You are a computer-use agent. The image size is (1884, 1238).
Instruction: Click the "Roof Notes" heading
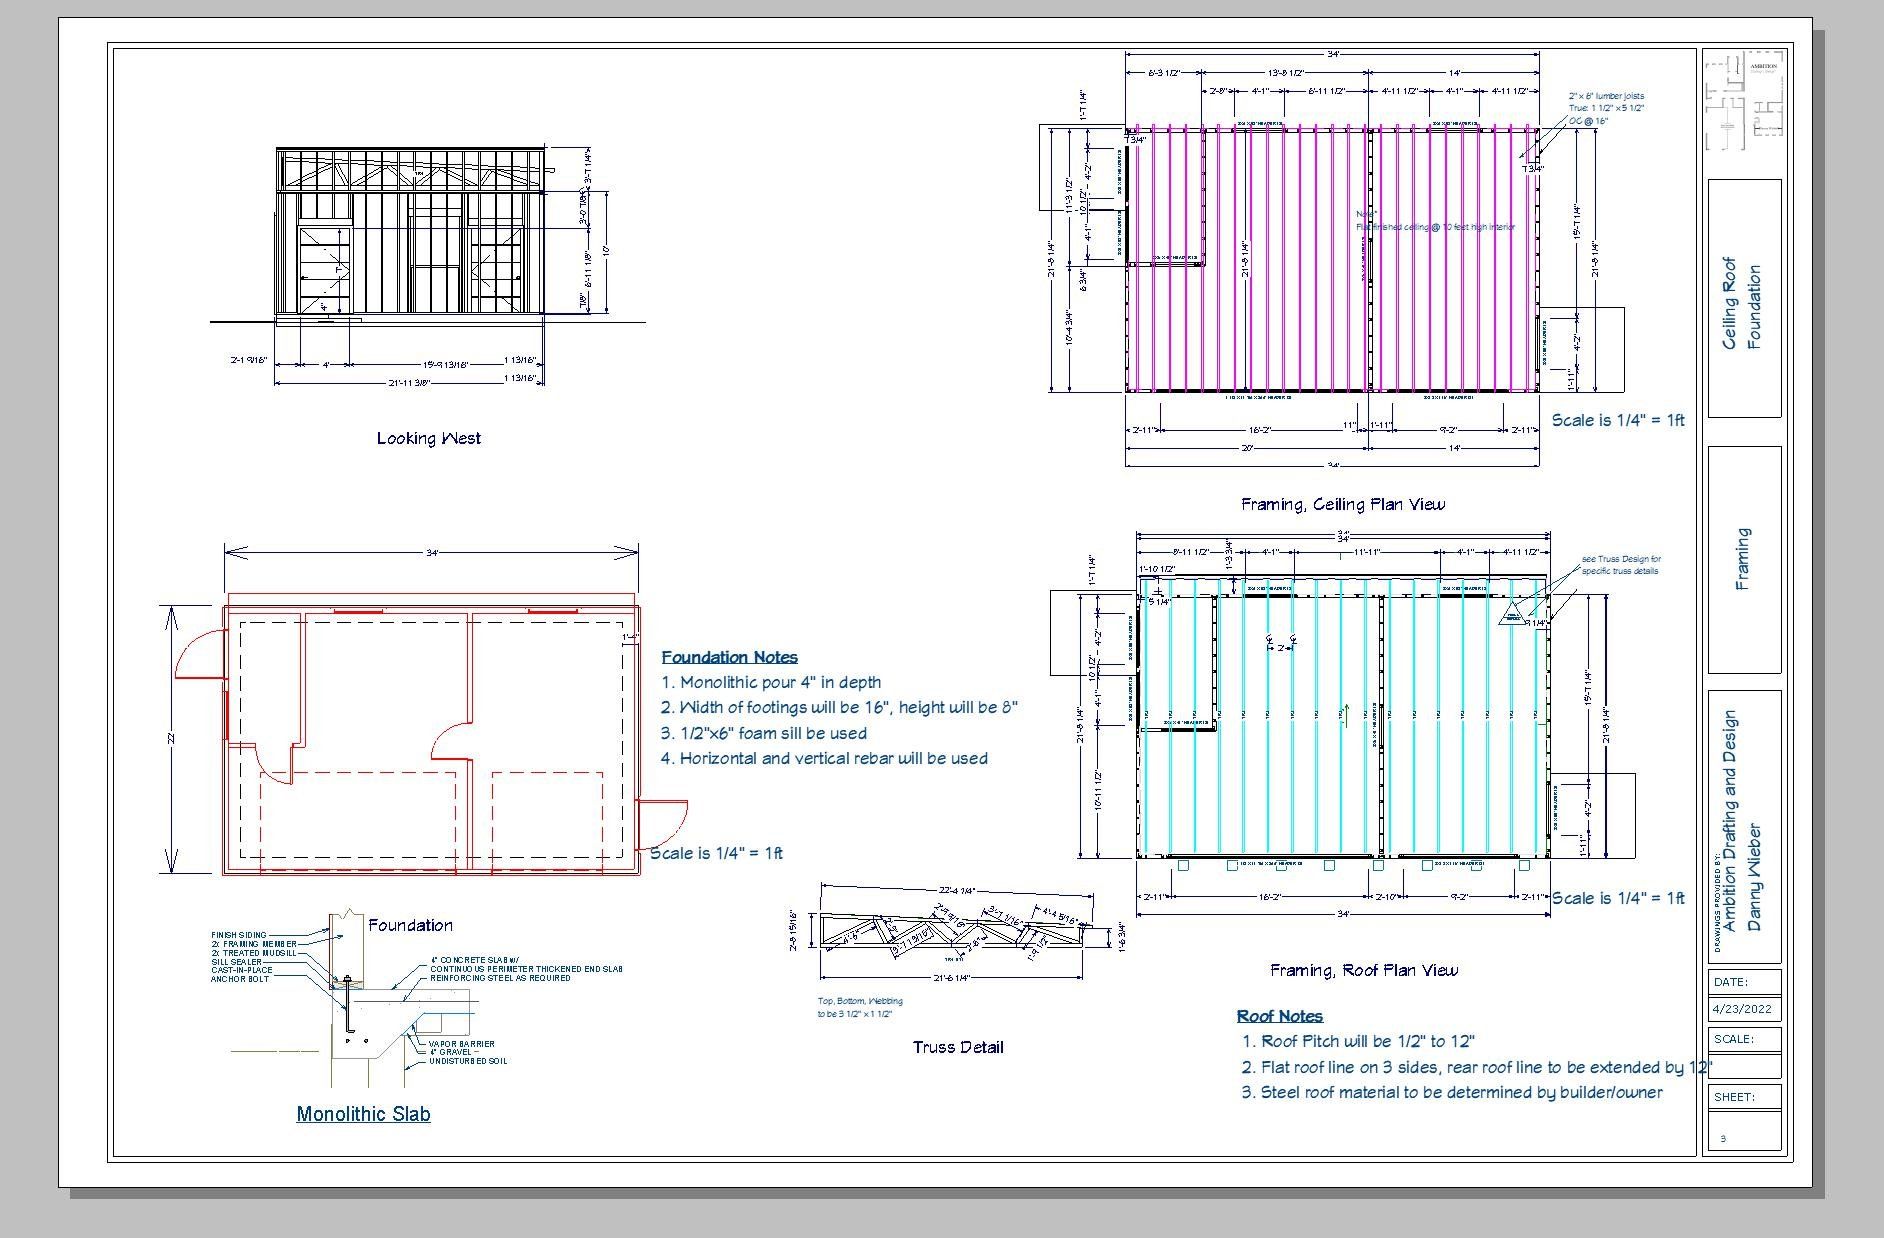click(1280, 1016)
